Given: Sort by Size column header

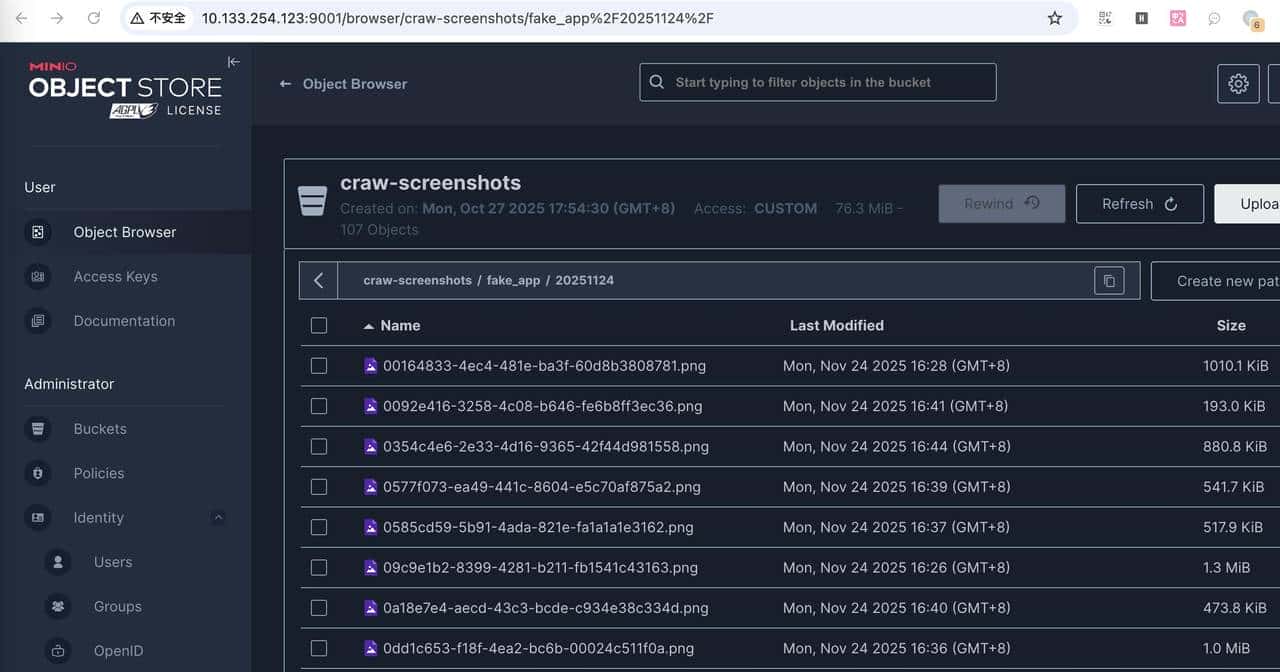Looking at the screenshot, I should pos(1231,325).
